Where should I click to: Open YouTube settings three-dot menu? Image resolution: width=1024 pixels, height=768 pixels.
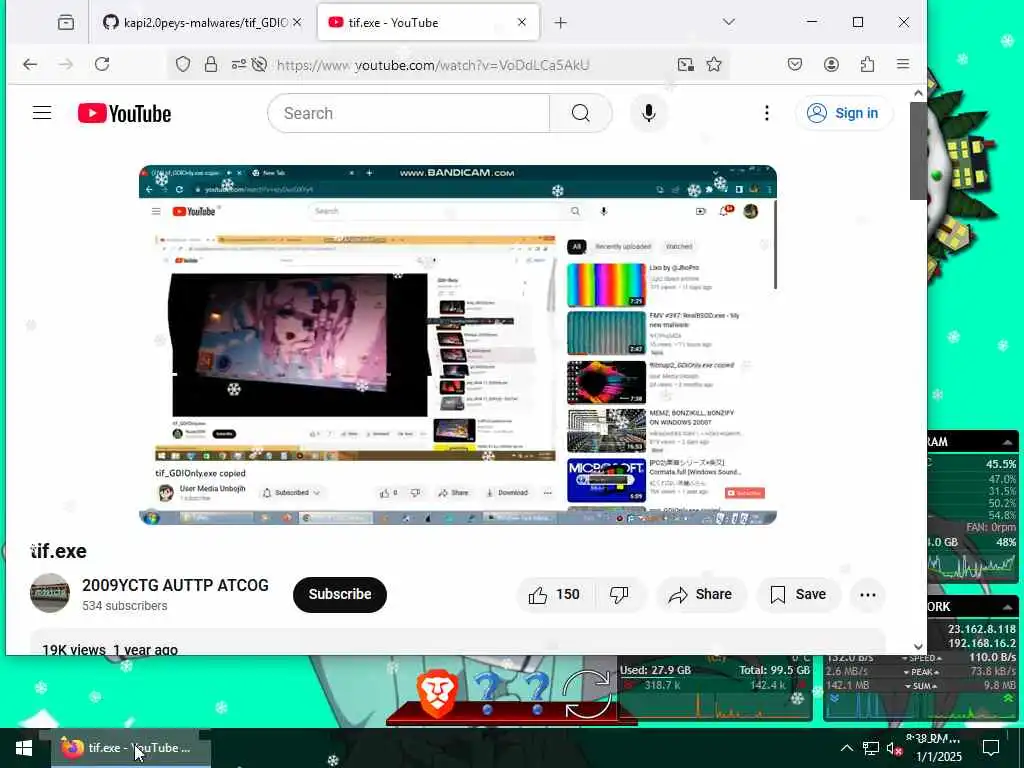point(767,113)
